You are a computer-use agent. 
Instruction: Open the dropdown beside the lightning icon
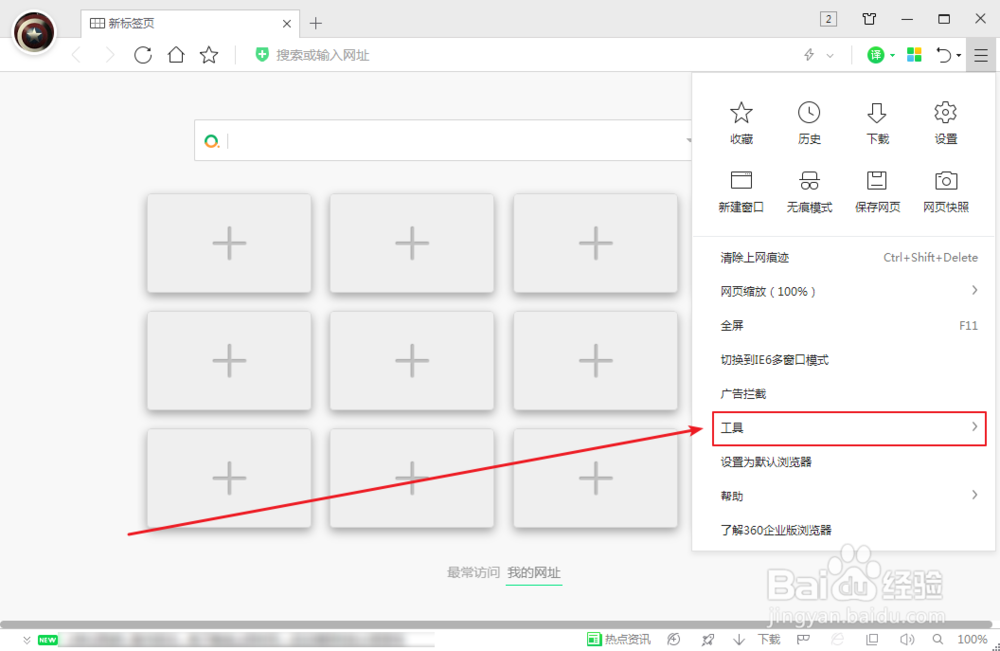832,55
